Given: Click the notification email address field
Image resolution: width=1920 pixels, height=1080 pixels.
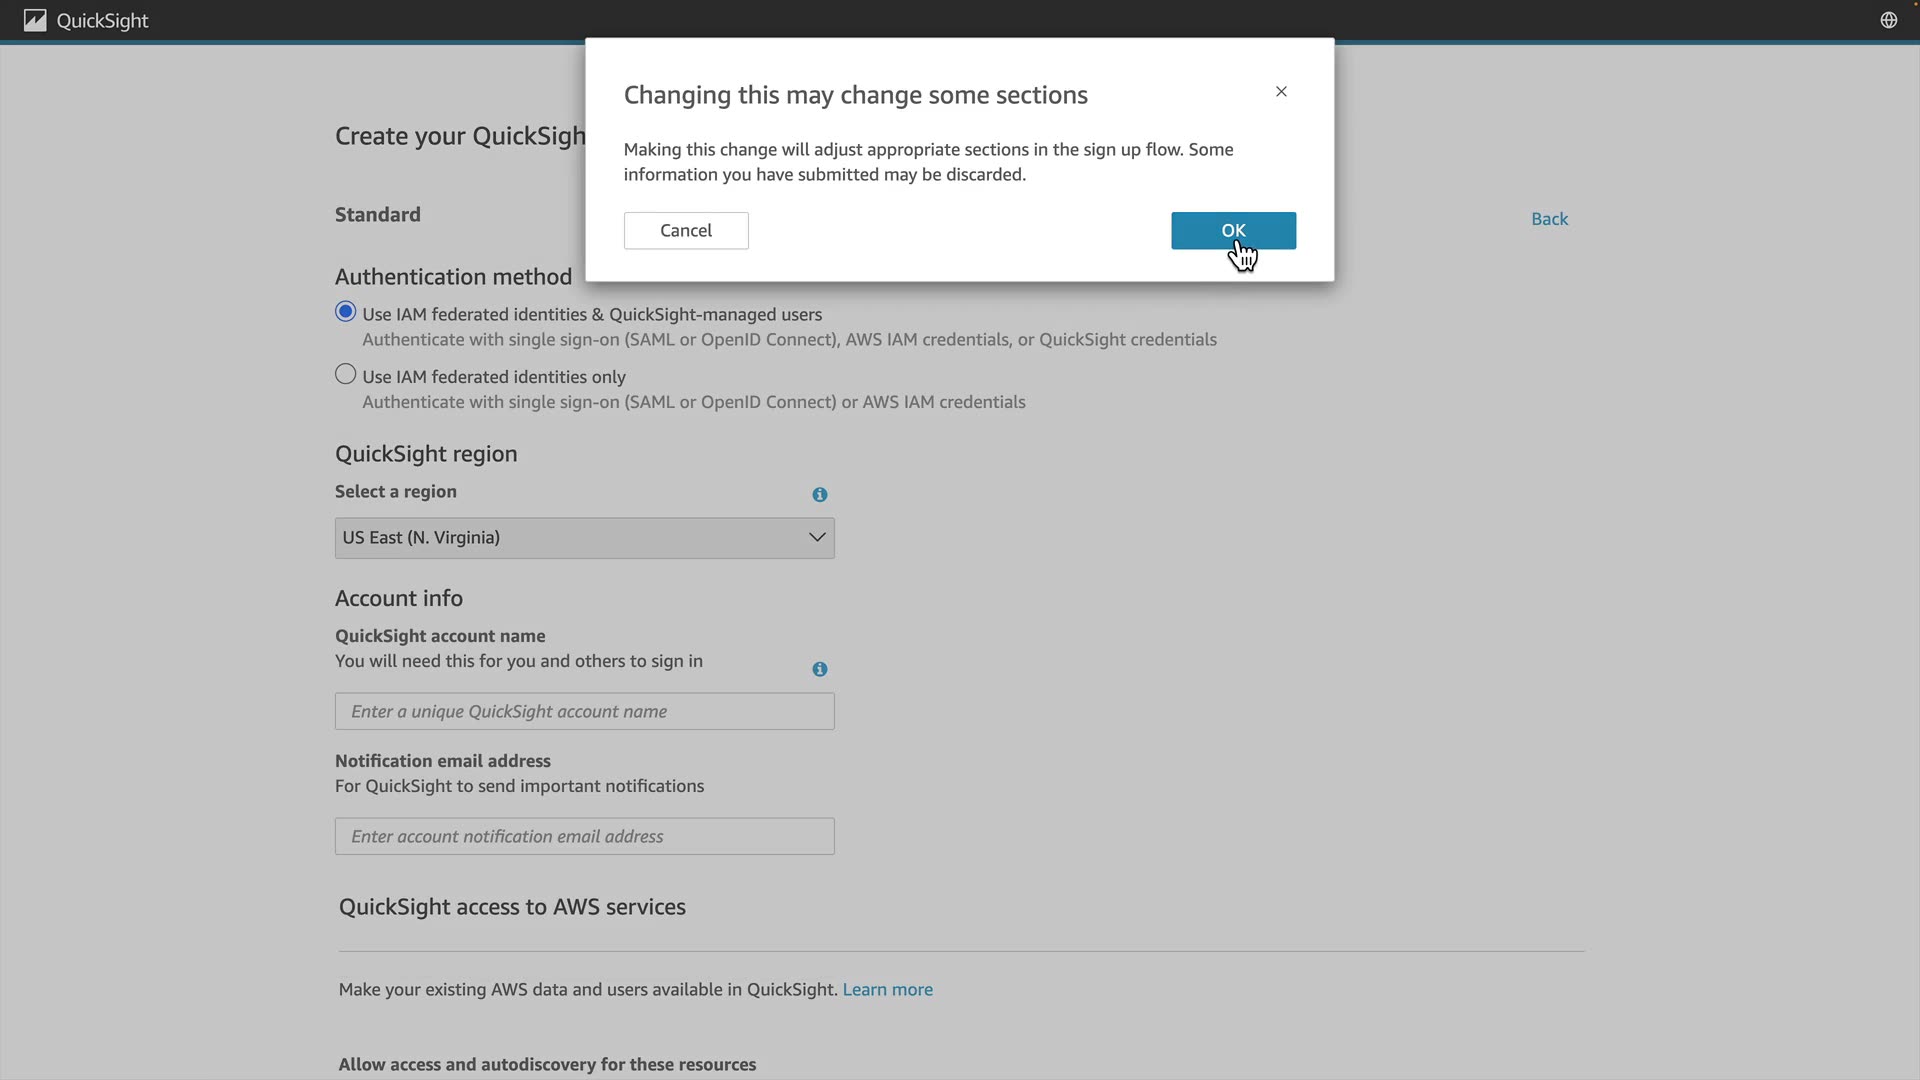Looking at the screenshot, I should [585, 837].
